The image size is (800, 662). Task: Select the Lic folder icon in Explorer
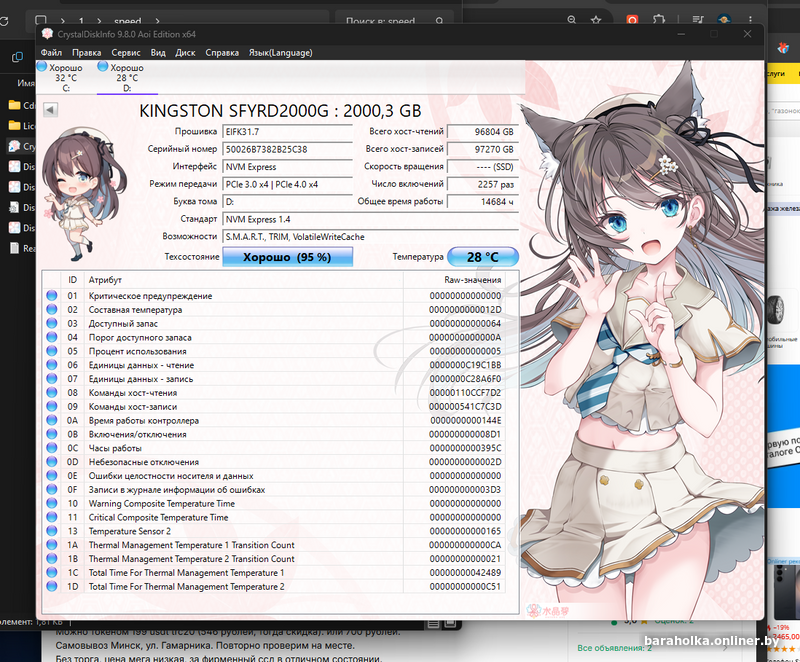14,125
